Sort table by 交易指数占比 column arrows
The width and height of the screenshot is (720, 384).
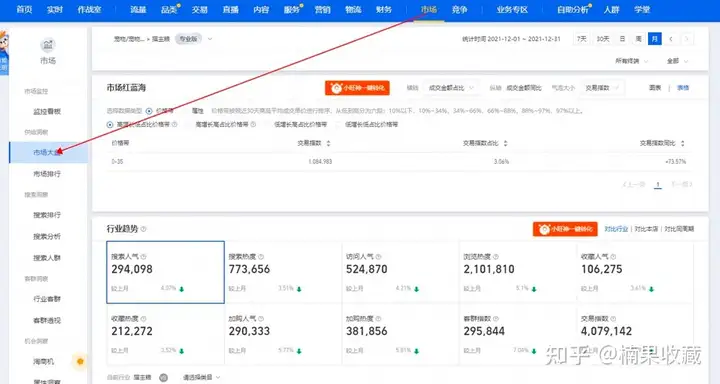506,143
